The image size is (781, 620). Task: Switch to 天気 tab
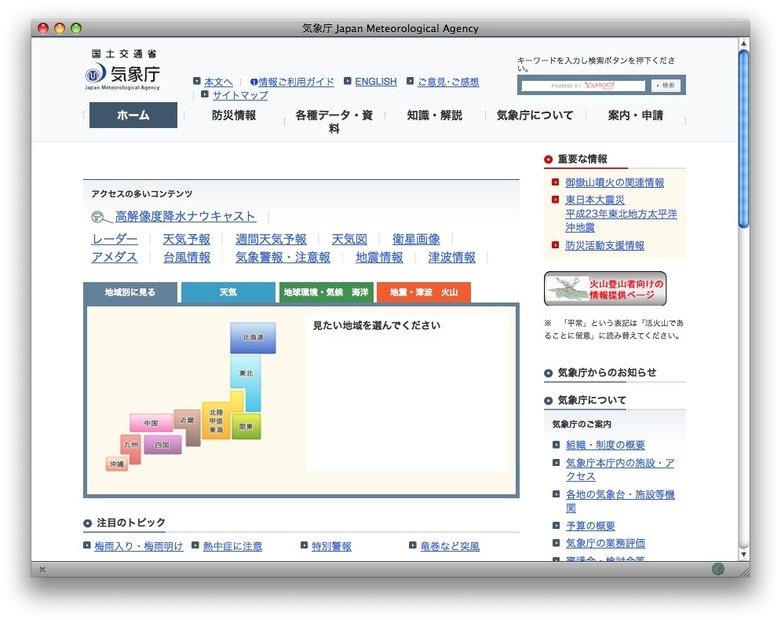pos(228,292)
